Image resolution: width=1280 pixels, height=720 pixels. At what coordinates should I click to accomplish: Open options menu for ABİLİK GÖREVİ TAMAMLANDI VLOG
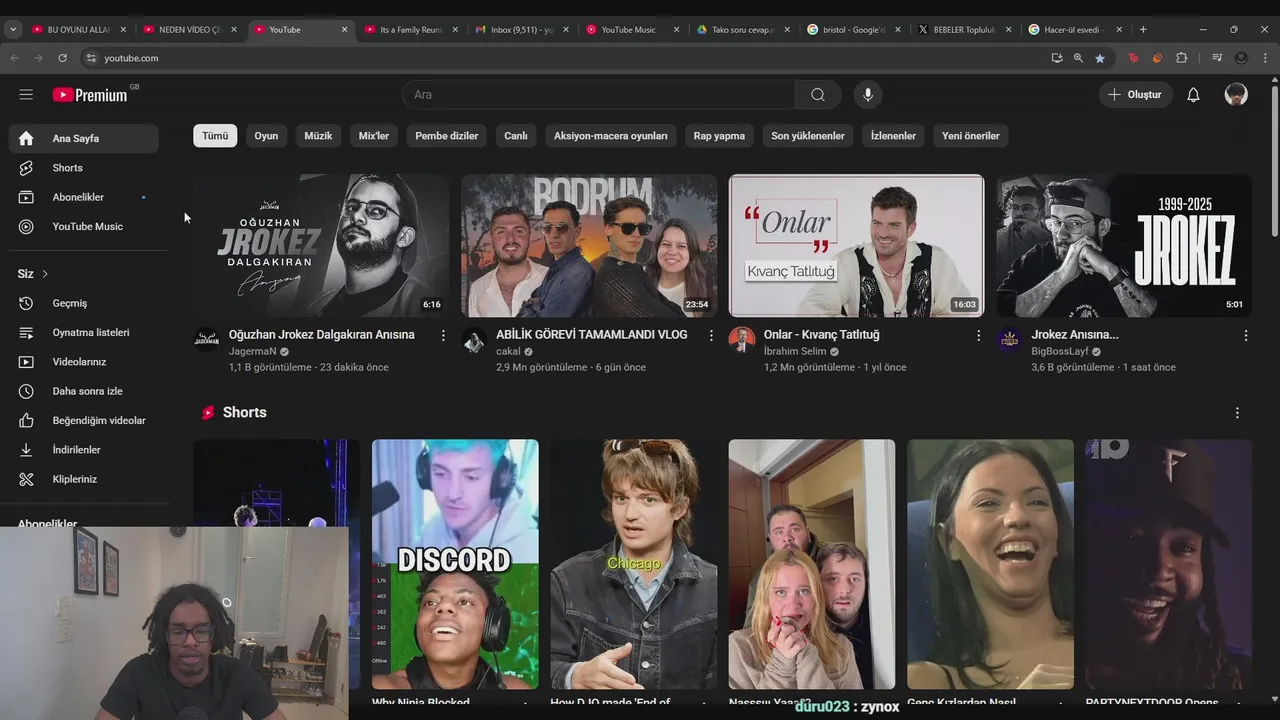(x=711, y=336)
